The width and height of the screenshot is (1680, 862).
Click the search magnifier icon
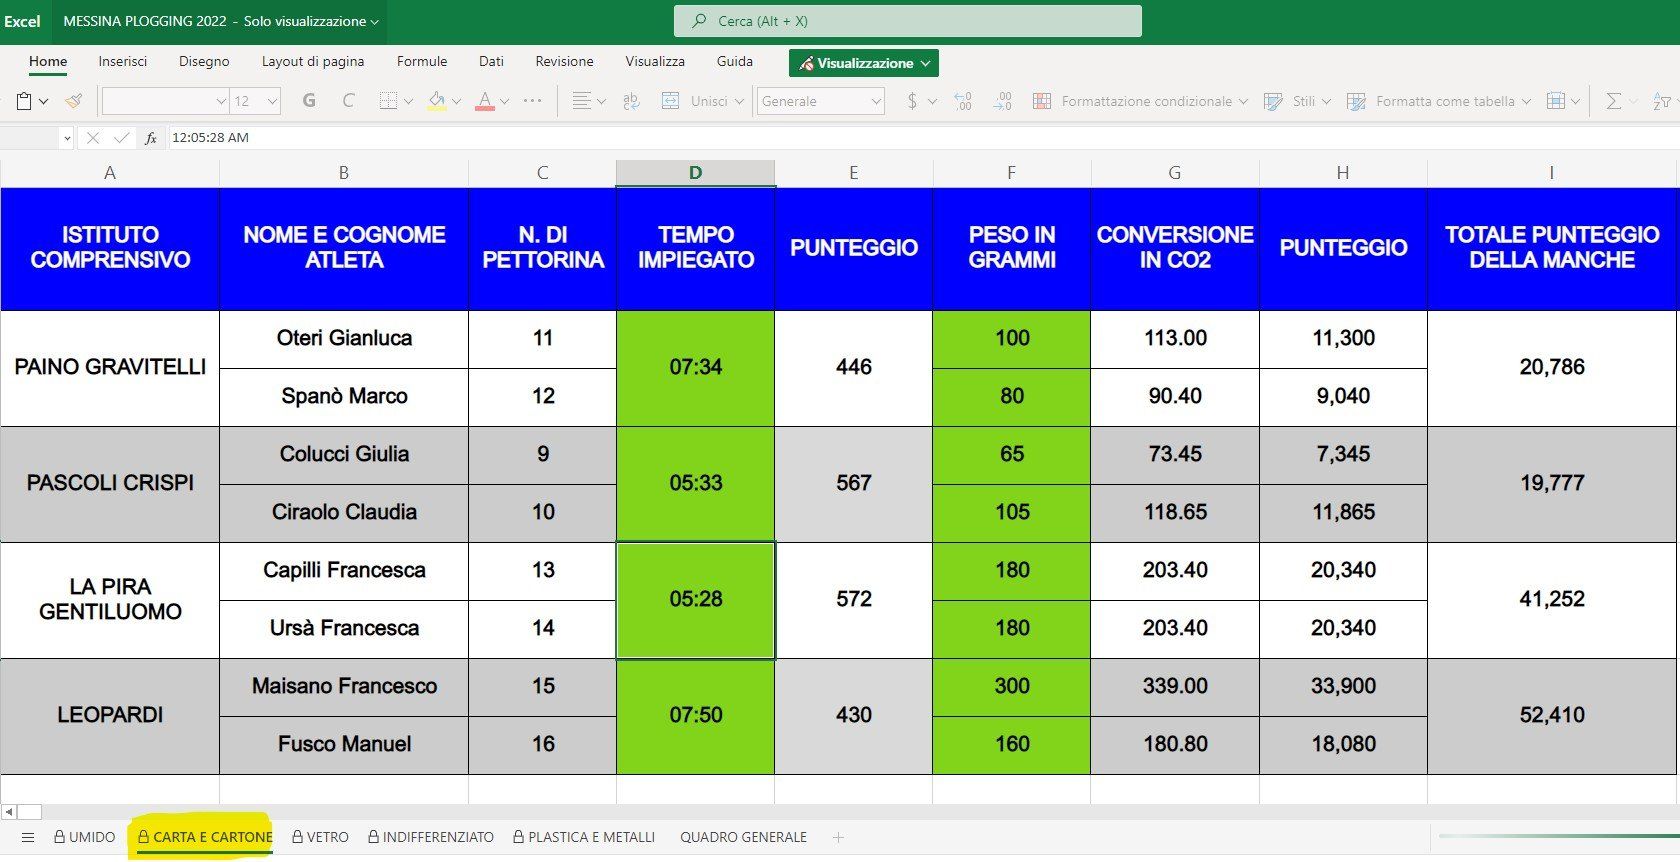pyautogui.click(x=697, y=21)
